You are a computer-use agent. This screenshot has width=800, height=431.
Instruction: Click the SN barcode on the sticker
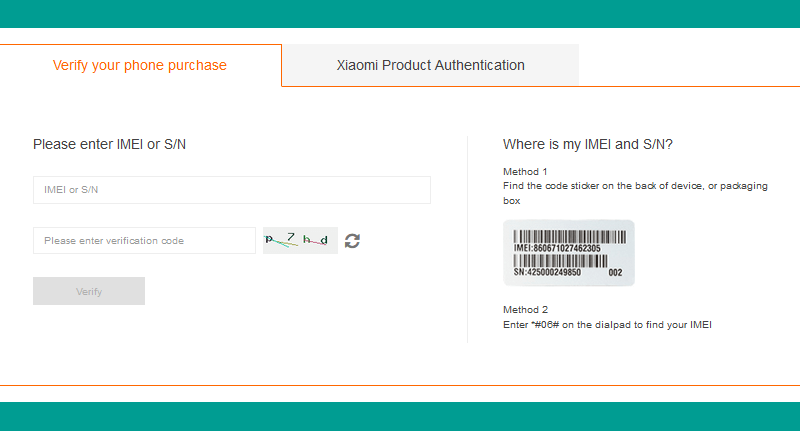pos(561,261)
